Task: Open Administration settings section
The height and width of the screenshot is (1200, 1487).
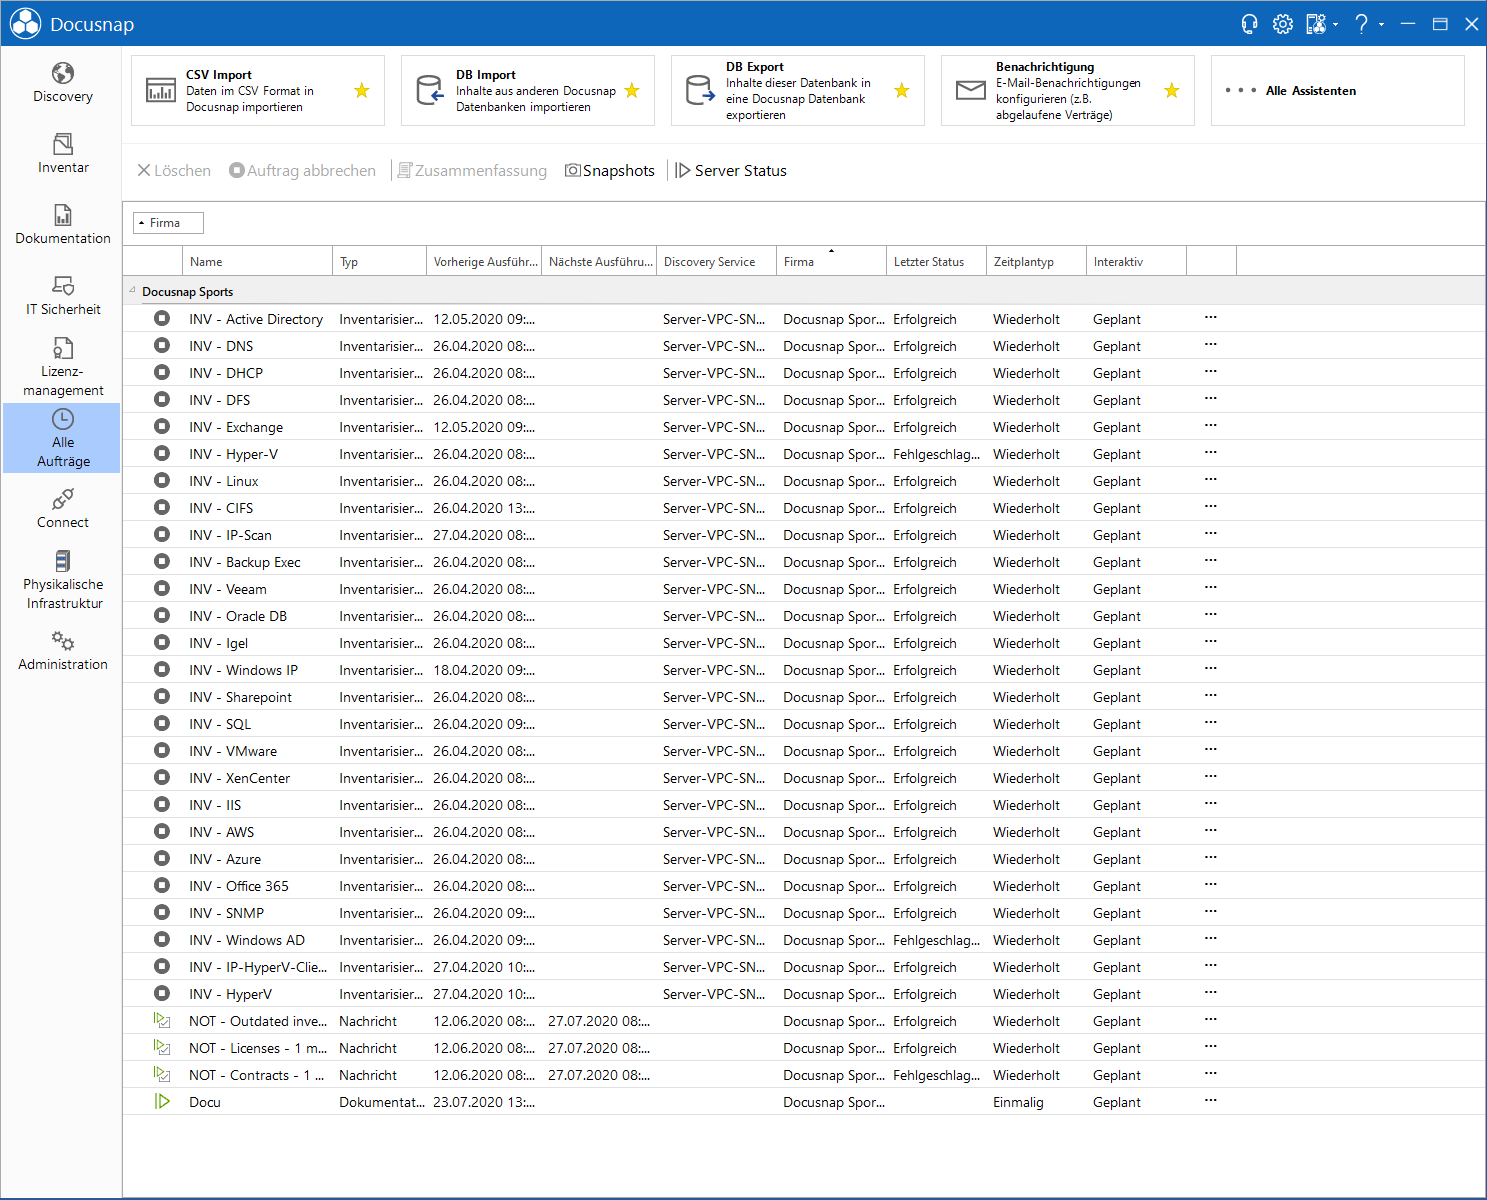Action: [62, 651]
